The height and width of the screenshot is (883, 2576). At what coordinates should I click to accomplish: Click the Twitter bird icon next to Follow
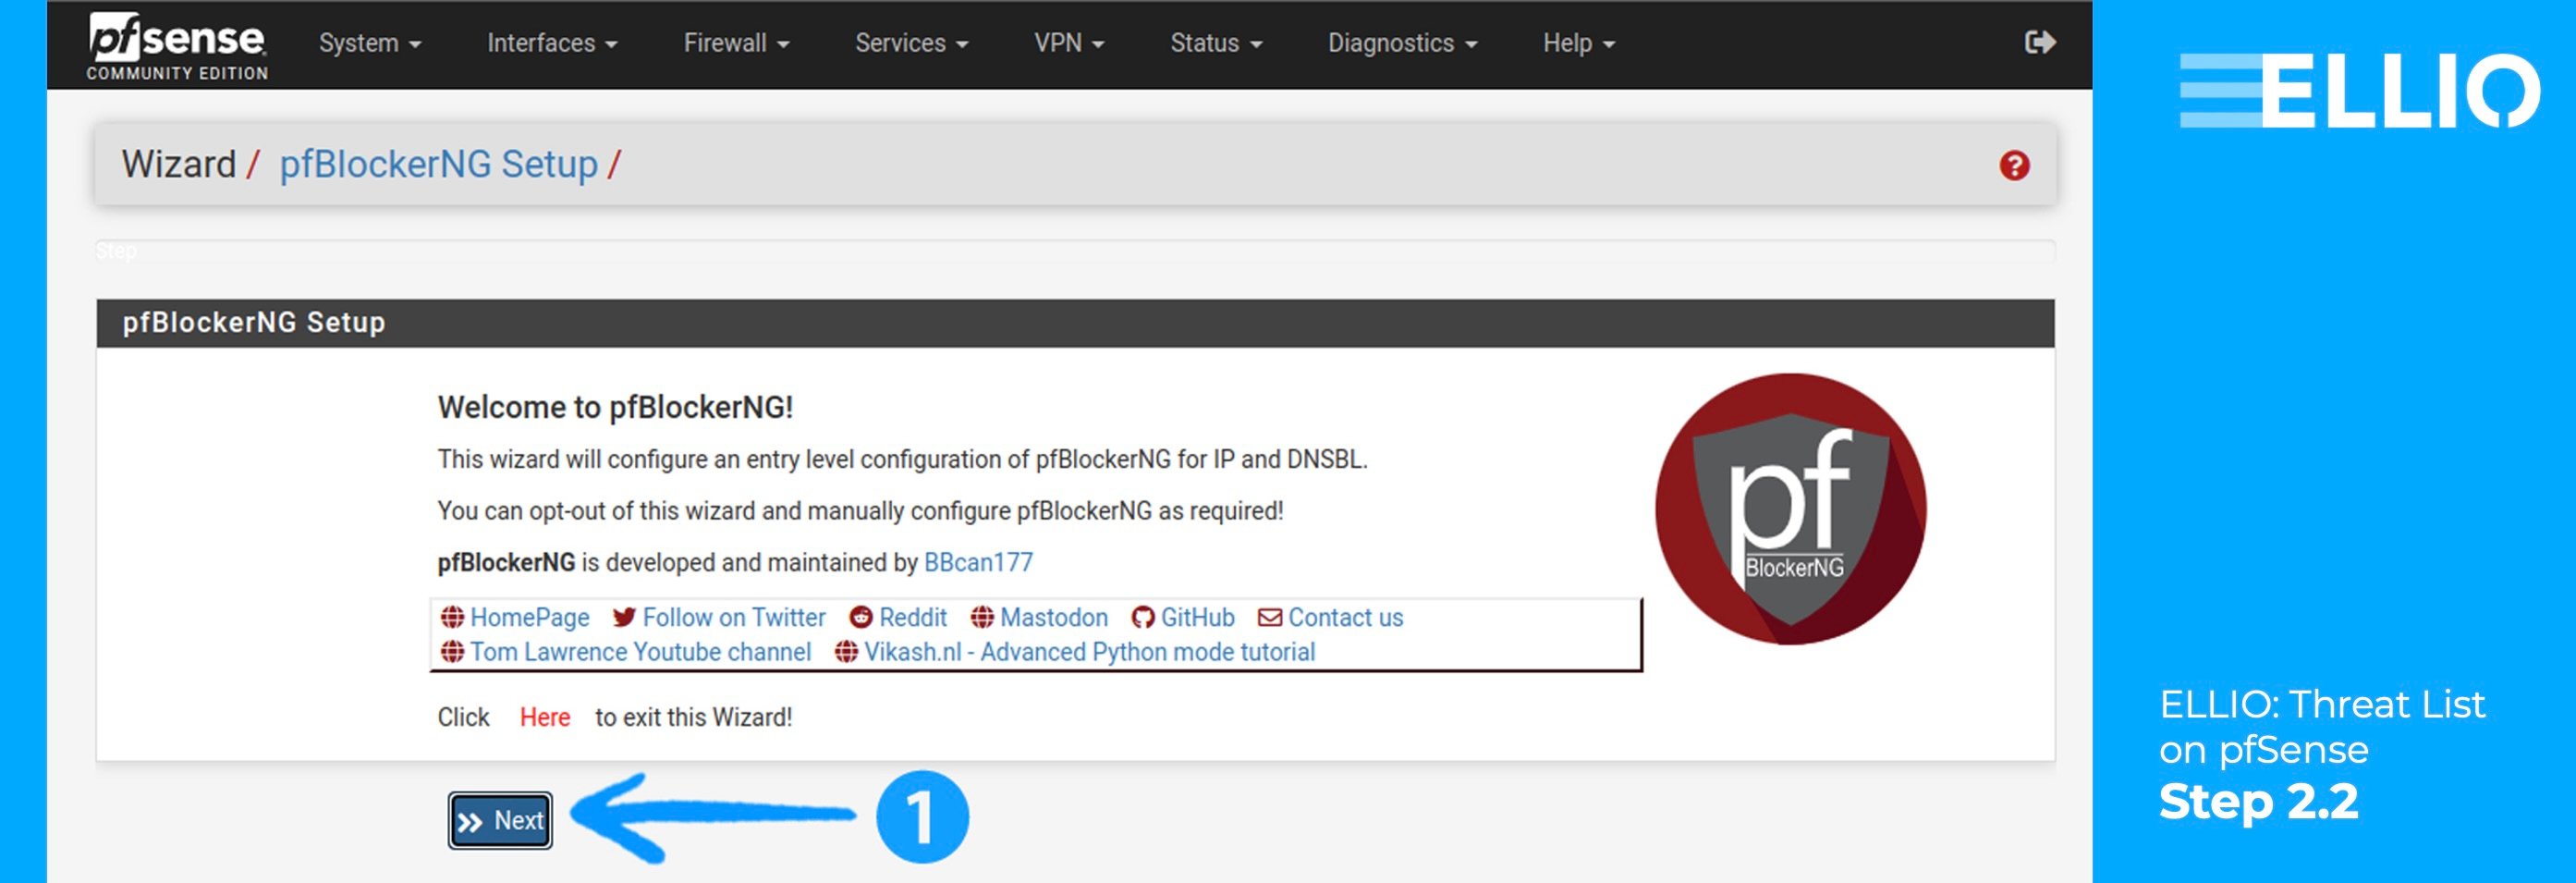pyautogui.click(x=625, y=617)
